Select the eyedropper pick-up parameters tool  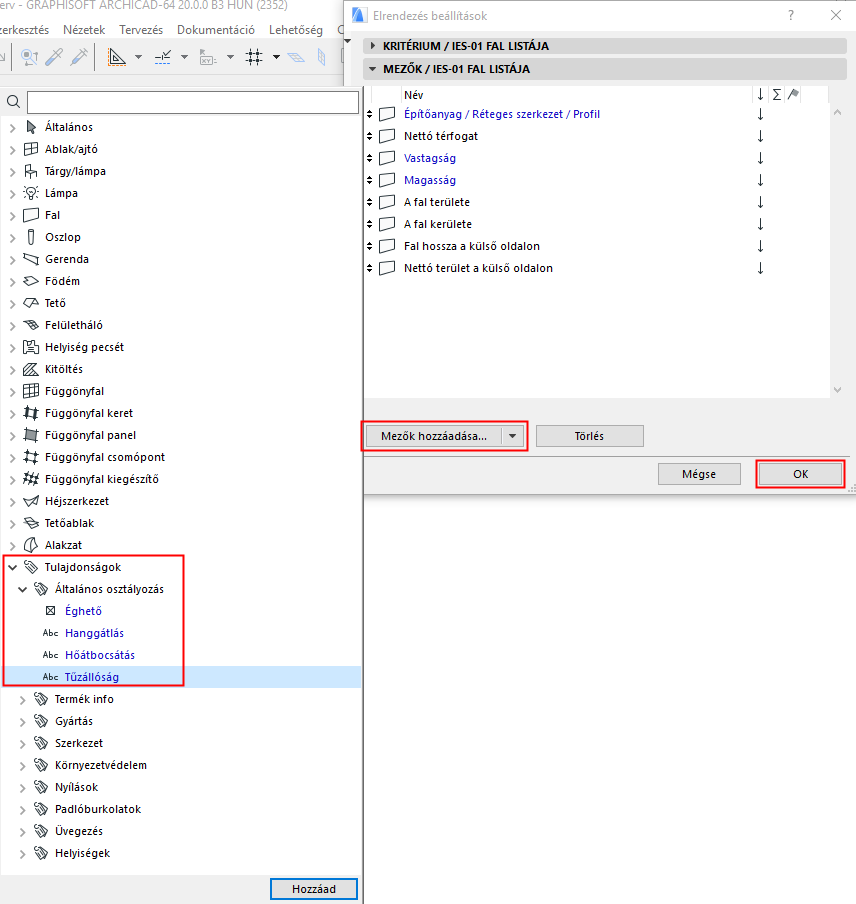click(x=54, y=56)
